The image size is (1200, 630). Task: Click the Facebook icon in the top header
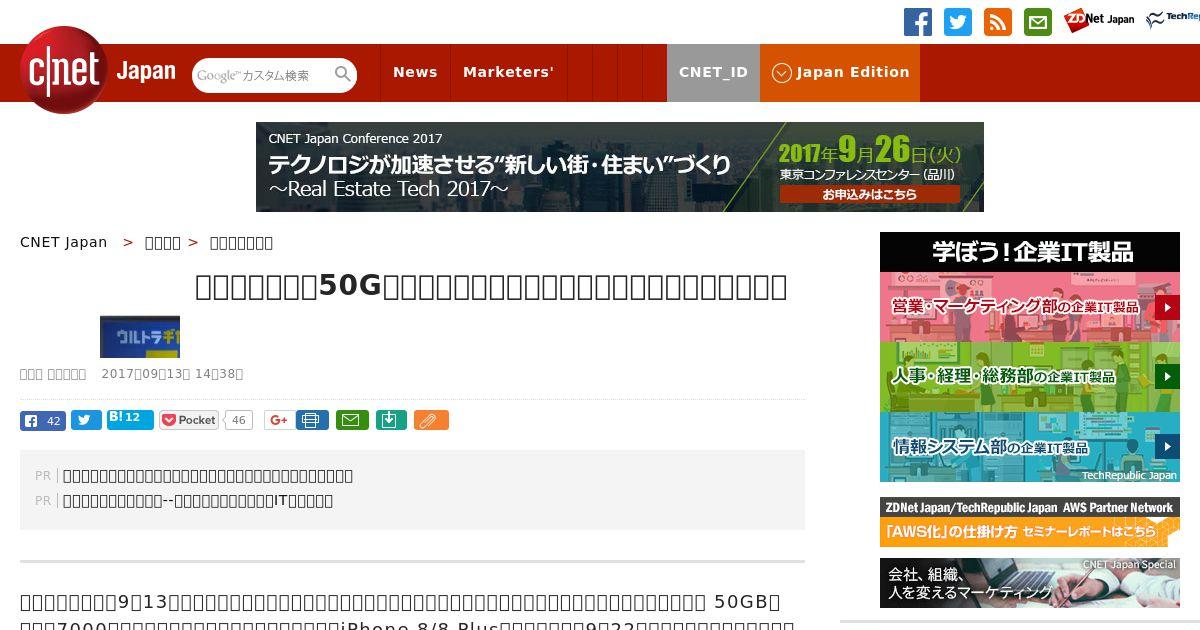918,22
